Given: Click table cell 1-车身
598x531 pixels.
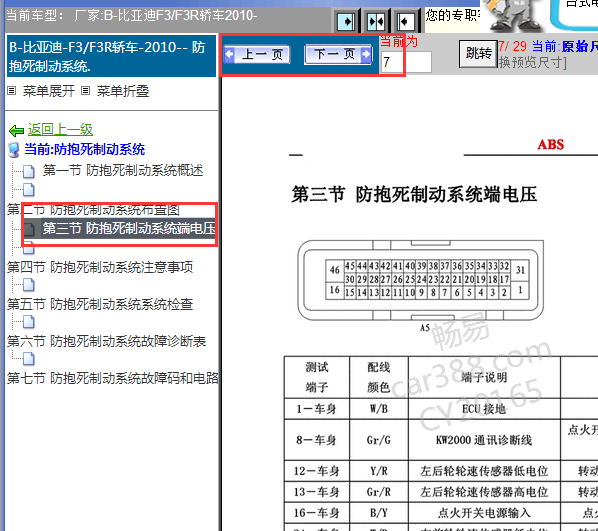Looking at the screenshot, I should pos(316,409).
